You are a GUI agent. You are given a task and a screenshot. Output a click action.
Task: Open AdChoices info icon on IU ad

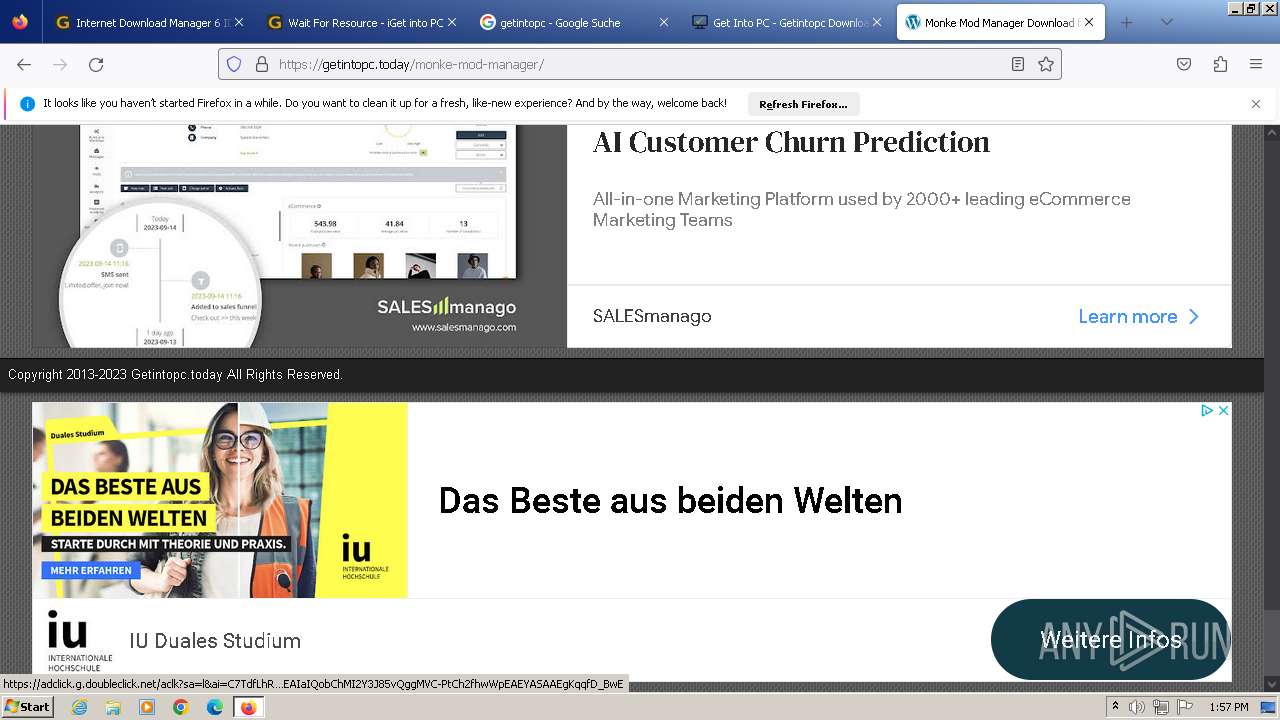click(1207, 410)
